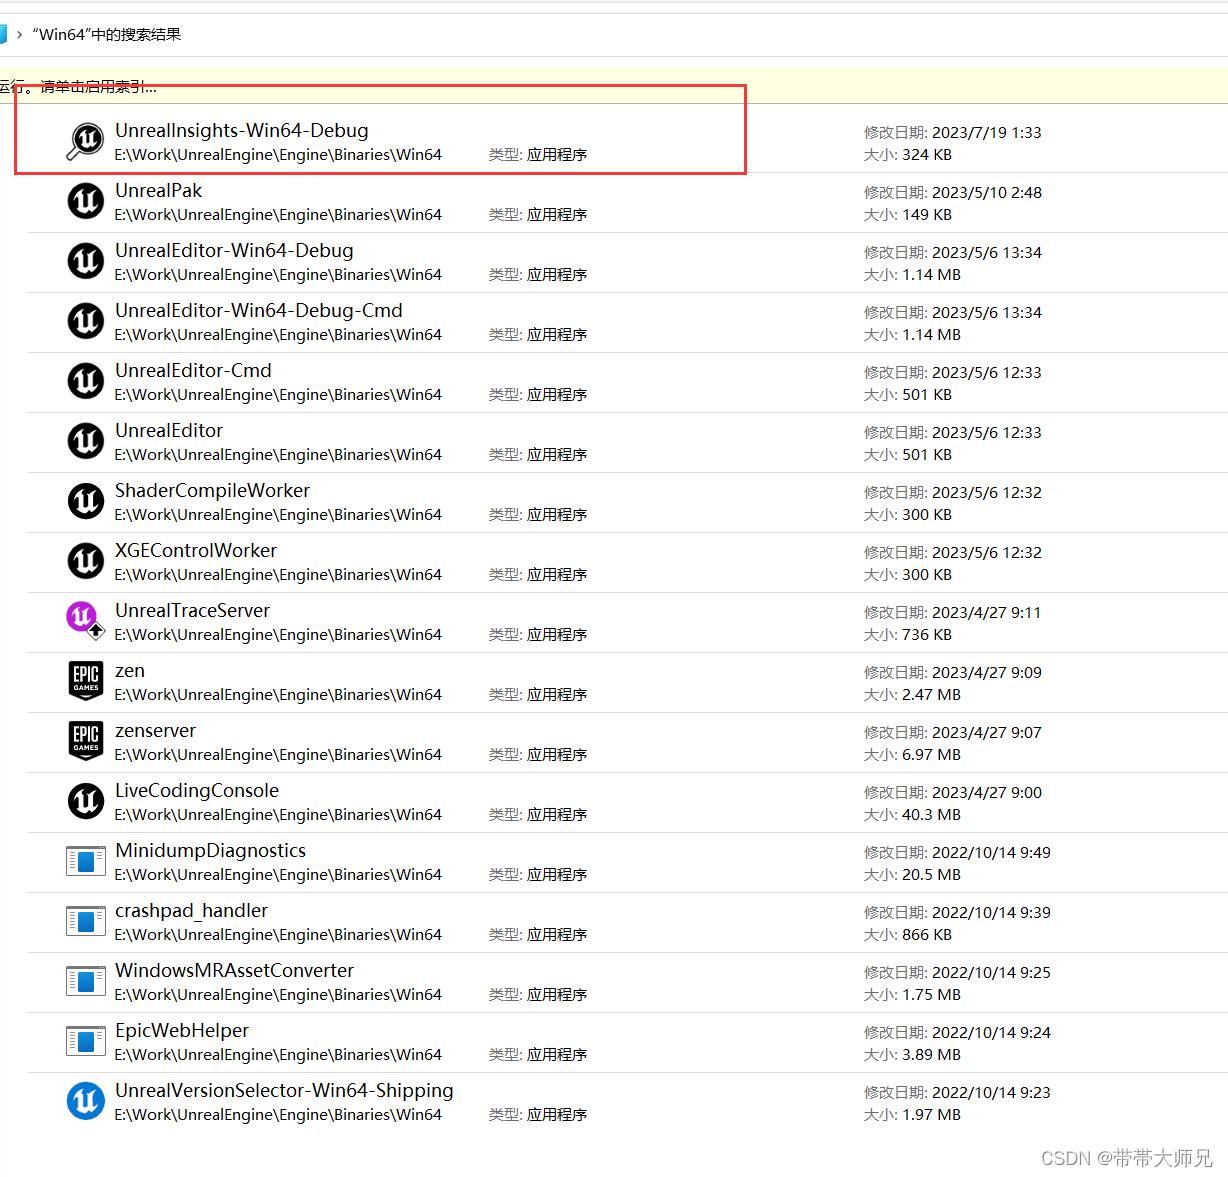Click the size value 40.3 MB
Screen dimensions: 1228x1177
point(931,815)
